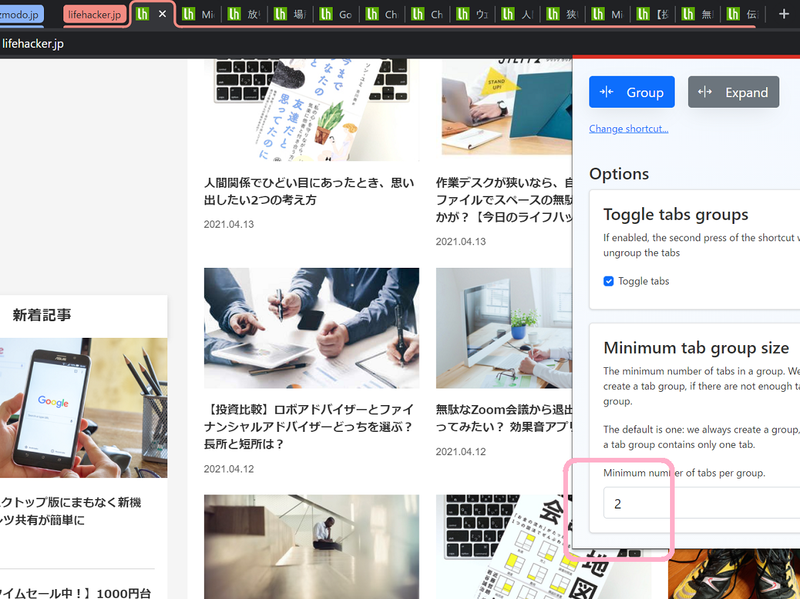Collapse the pink lifehacker.jp tab group
Screen dimensions: 800x599
(95, 14)
